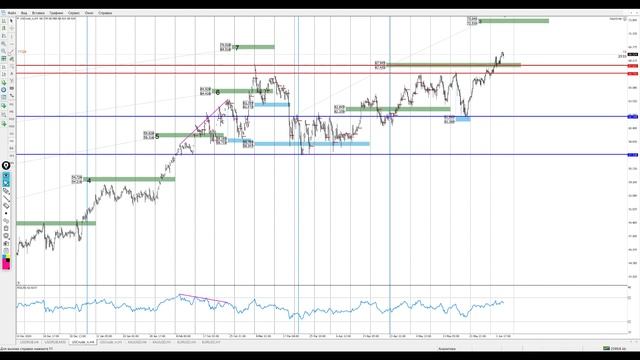
Task: Click the tile windows grid icon
Action: coord(4,58)
